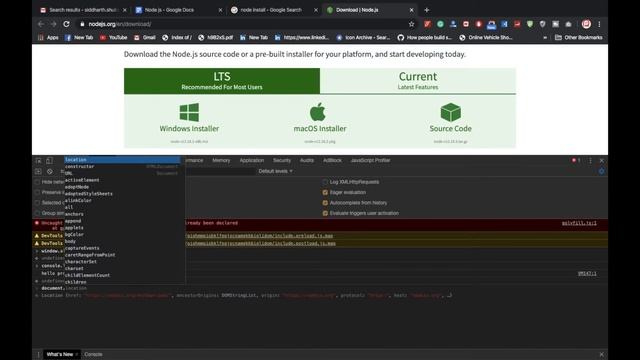
Task: Open the include.postload.js.map warning link
Action: (x=261, y=243)
